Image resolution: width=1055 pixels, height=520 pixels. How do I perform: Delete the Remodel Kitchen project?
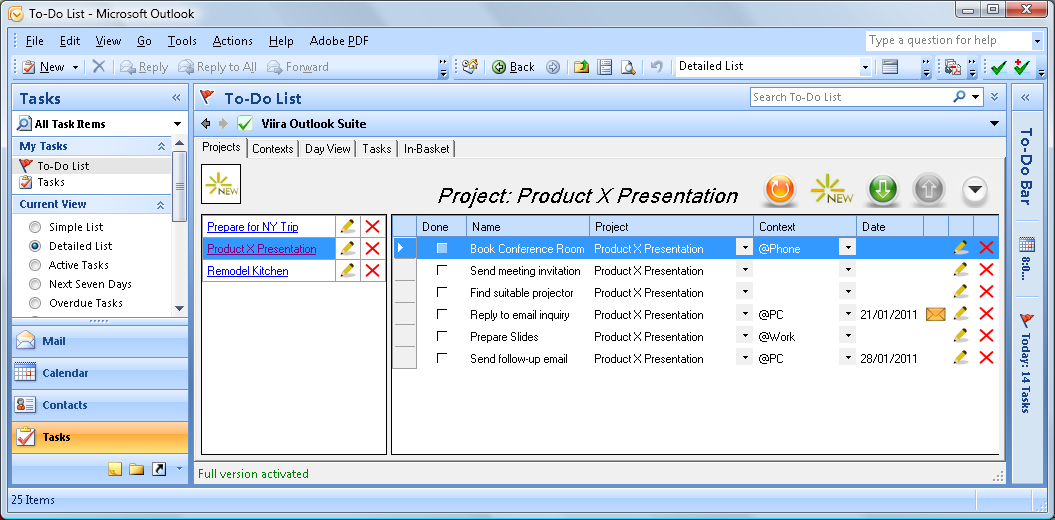[372, 270]
